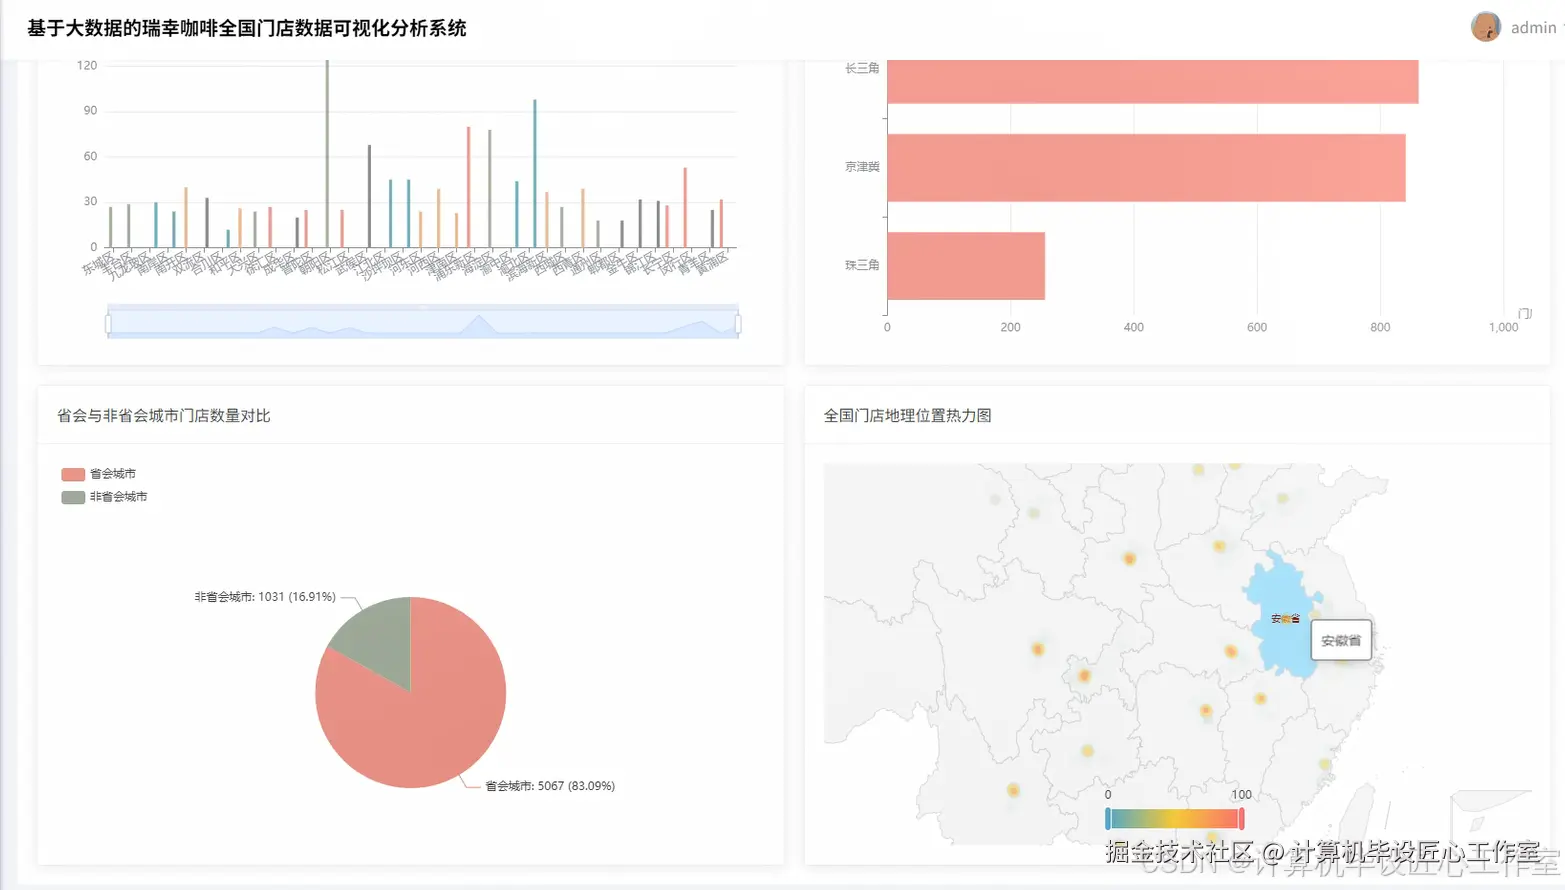Click the 省会城市: 5067 (83.09%) label
This screenshot has height=890, width=1565.
(x=550, y=786)
